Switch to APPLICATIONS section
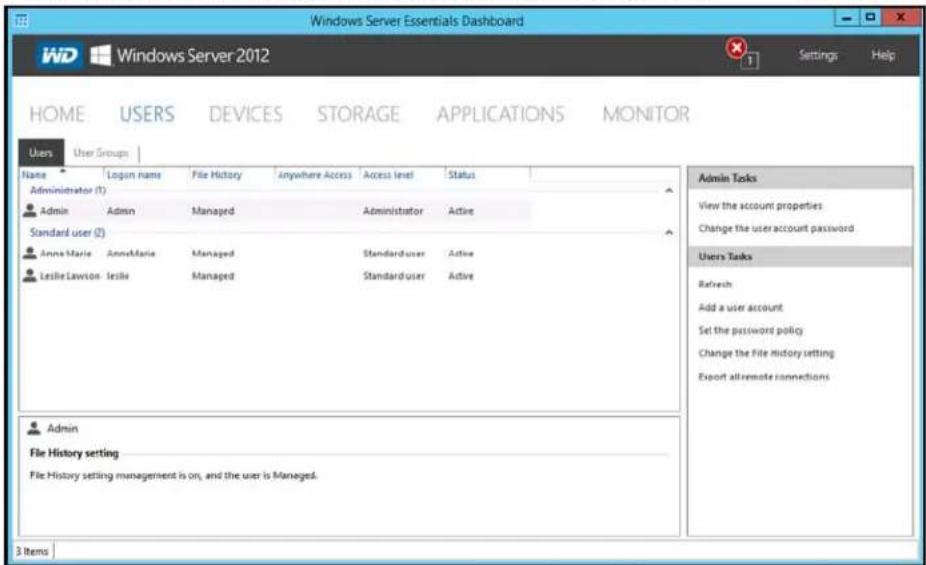The image size is (926, 565). (501, 114)
